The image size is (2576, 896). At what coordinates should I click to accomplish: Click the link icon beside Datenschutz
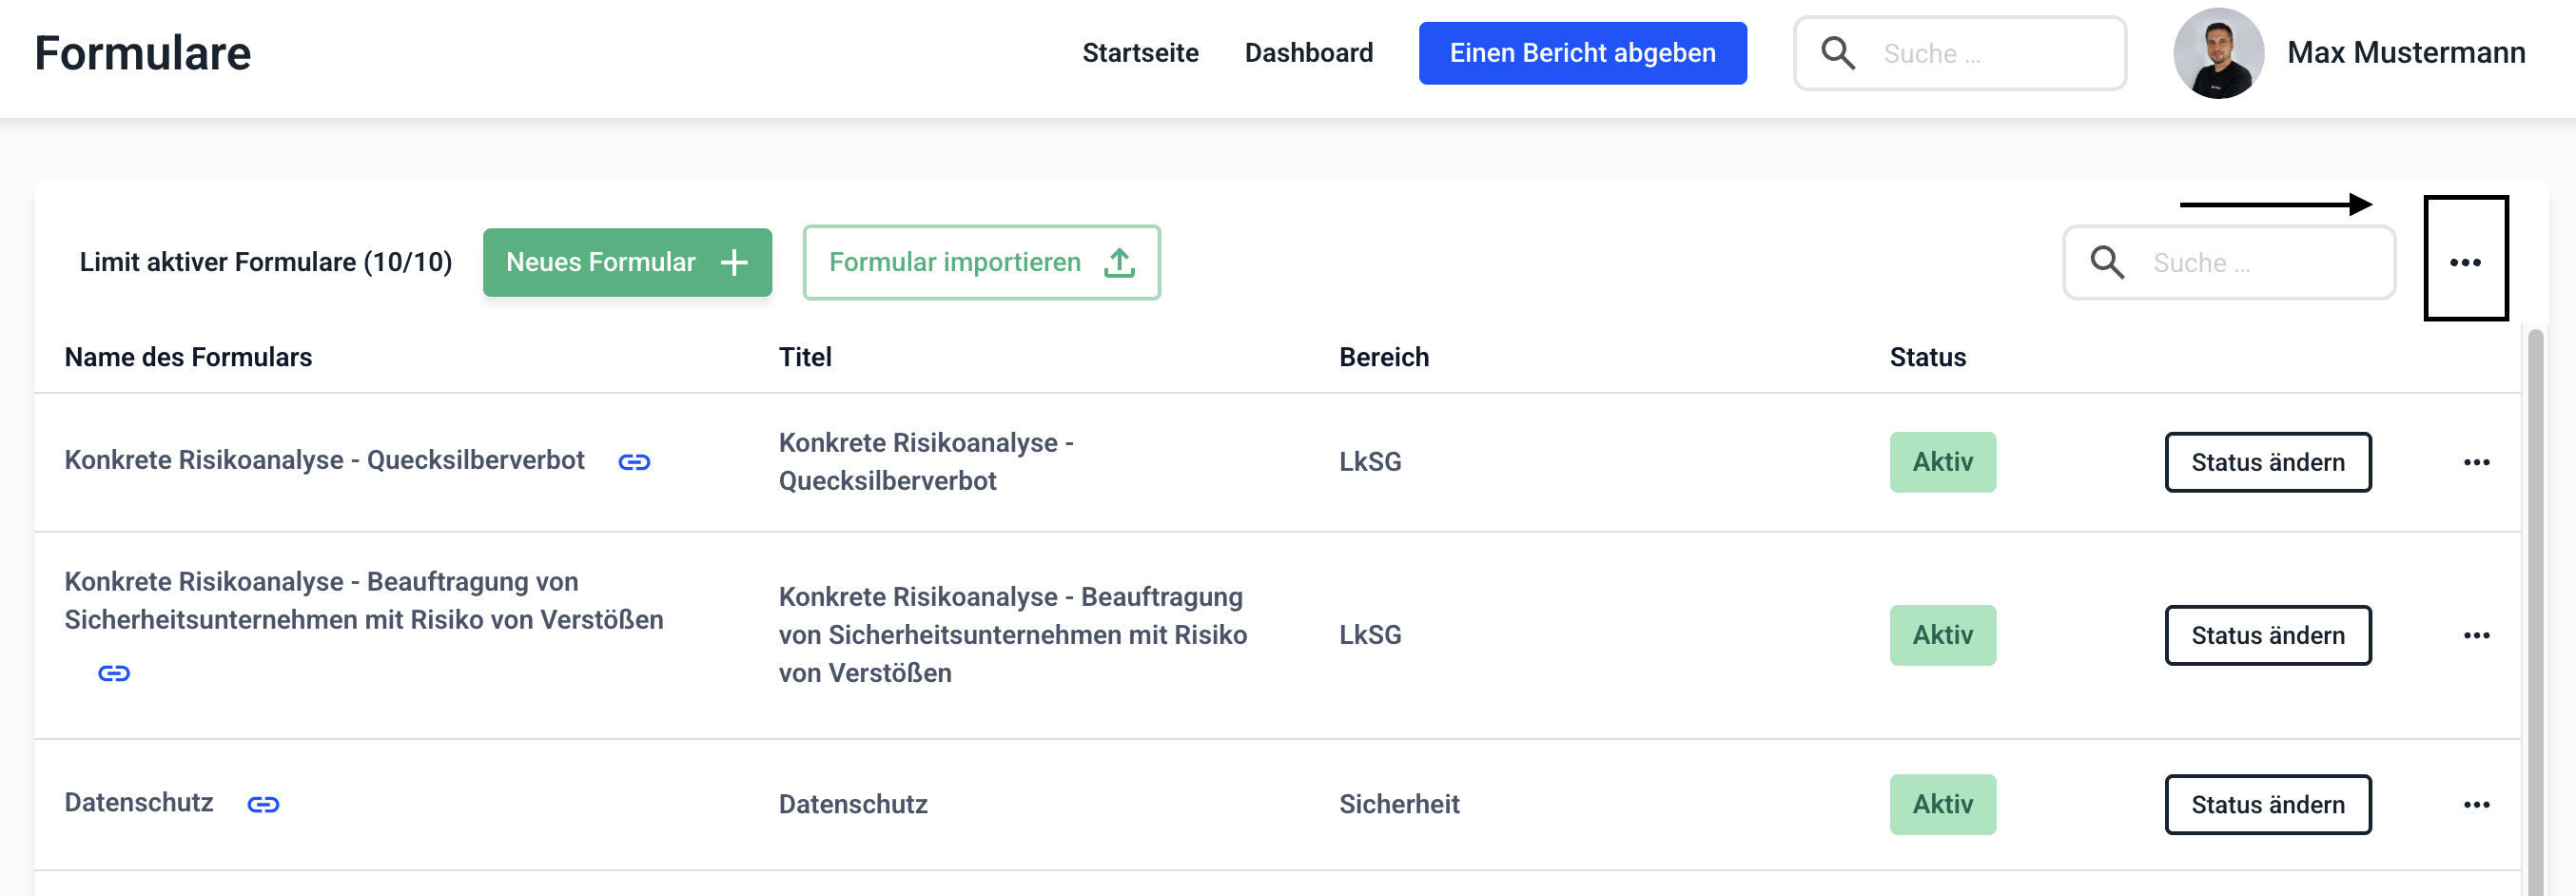coord(263,804)
